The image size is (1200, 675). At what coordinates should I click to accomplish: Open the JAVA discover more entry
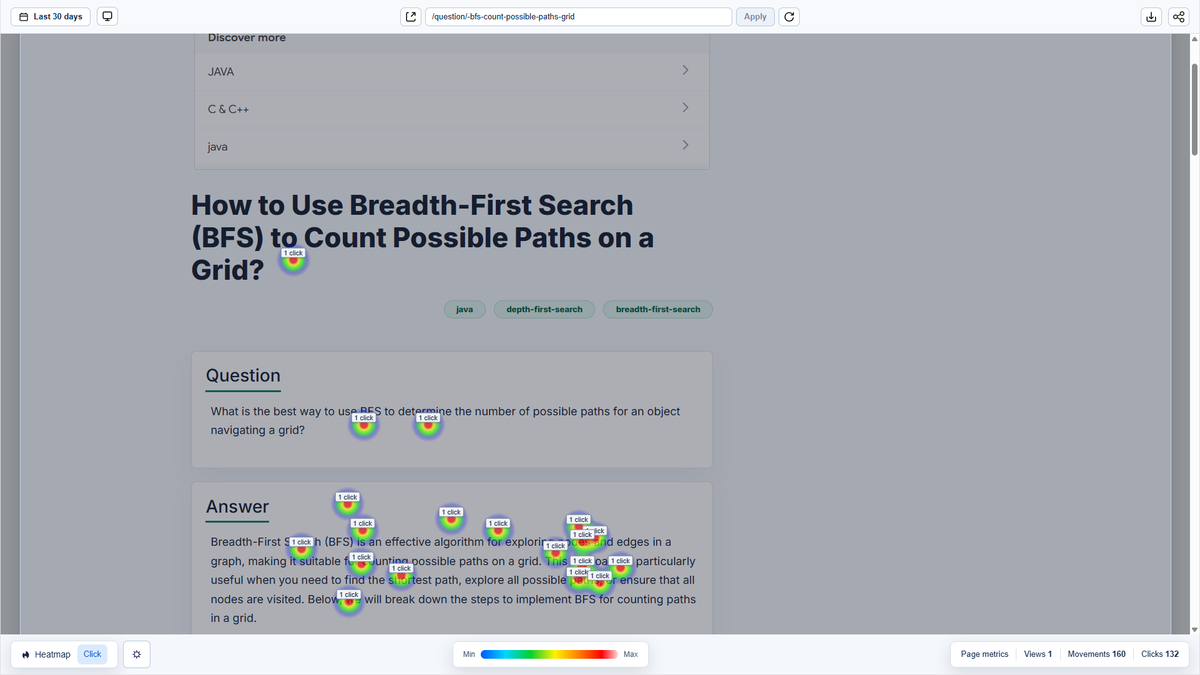click(x=451, y=72)
